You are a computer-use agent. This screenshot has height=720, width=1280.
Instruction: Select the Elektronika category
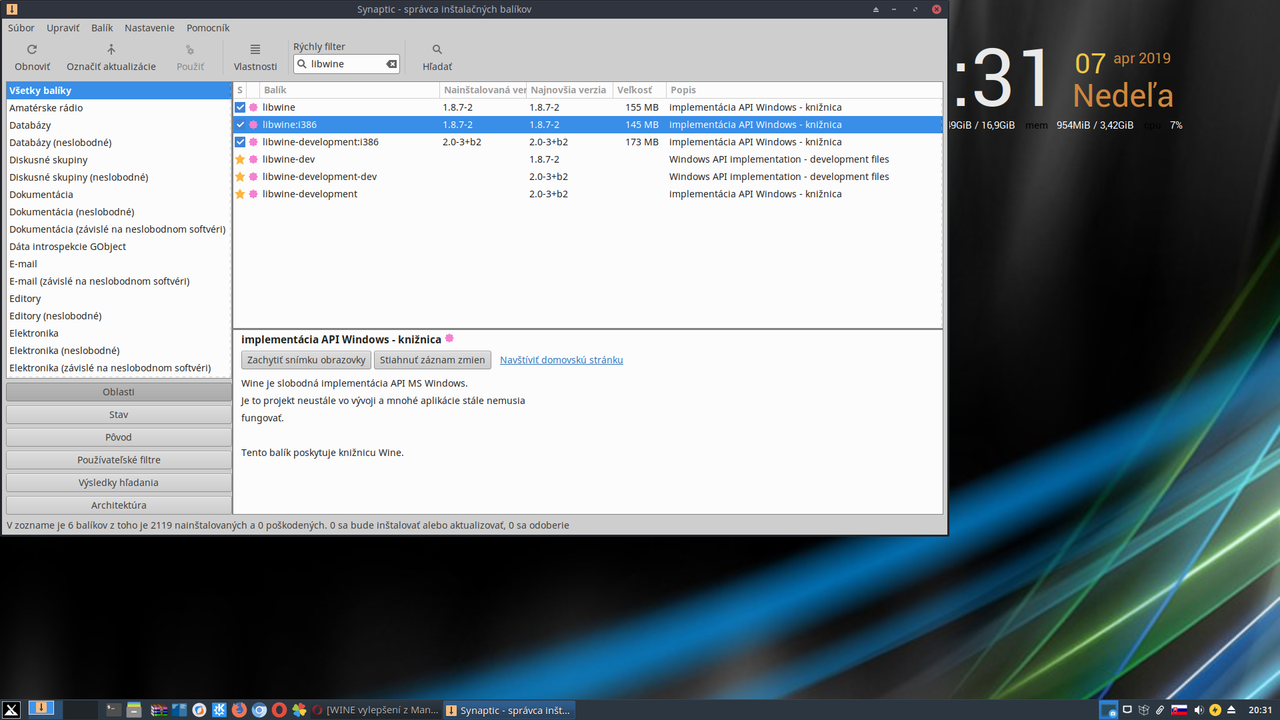pyautogui.click(x=119, y=333)
